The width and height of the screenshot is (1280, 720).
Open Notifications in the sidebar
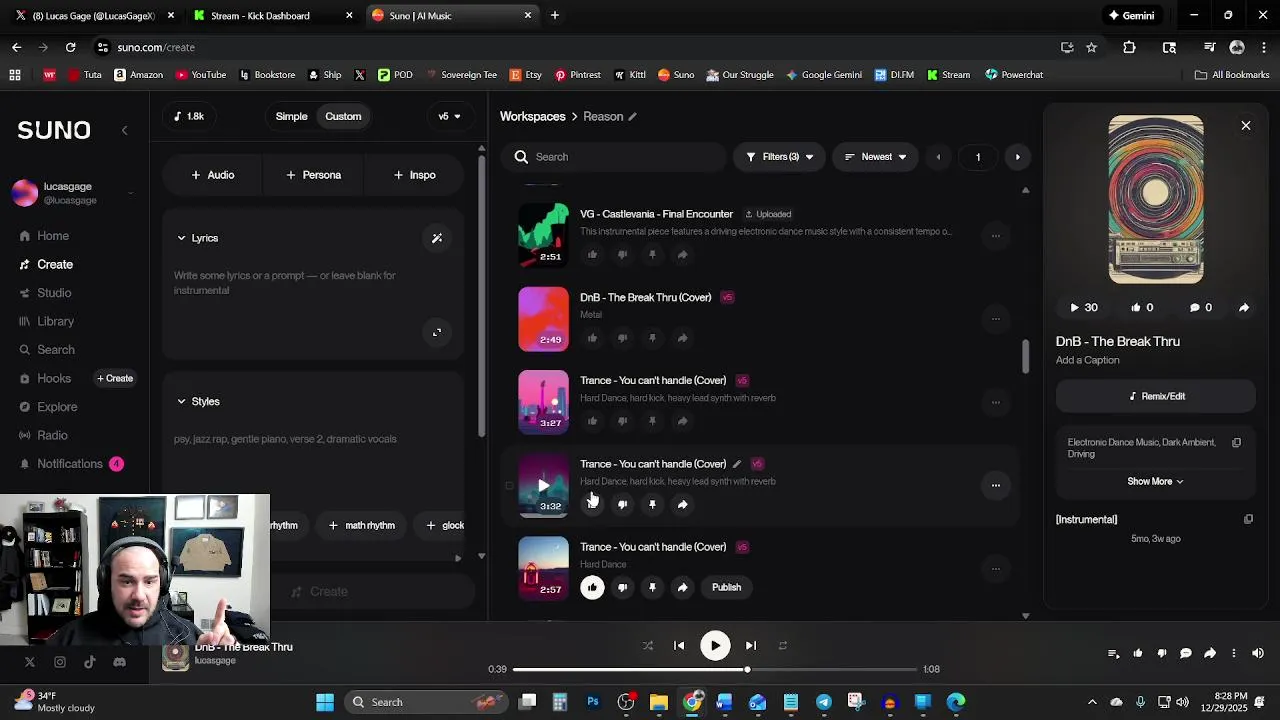[69, 464]
